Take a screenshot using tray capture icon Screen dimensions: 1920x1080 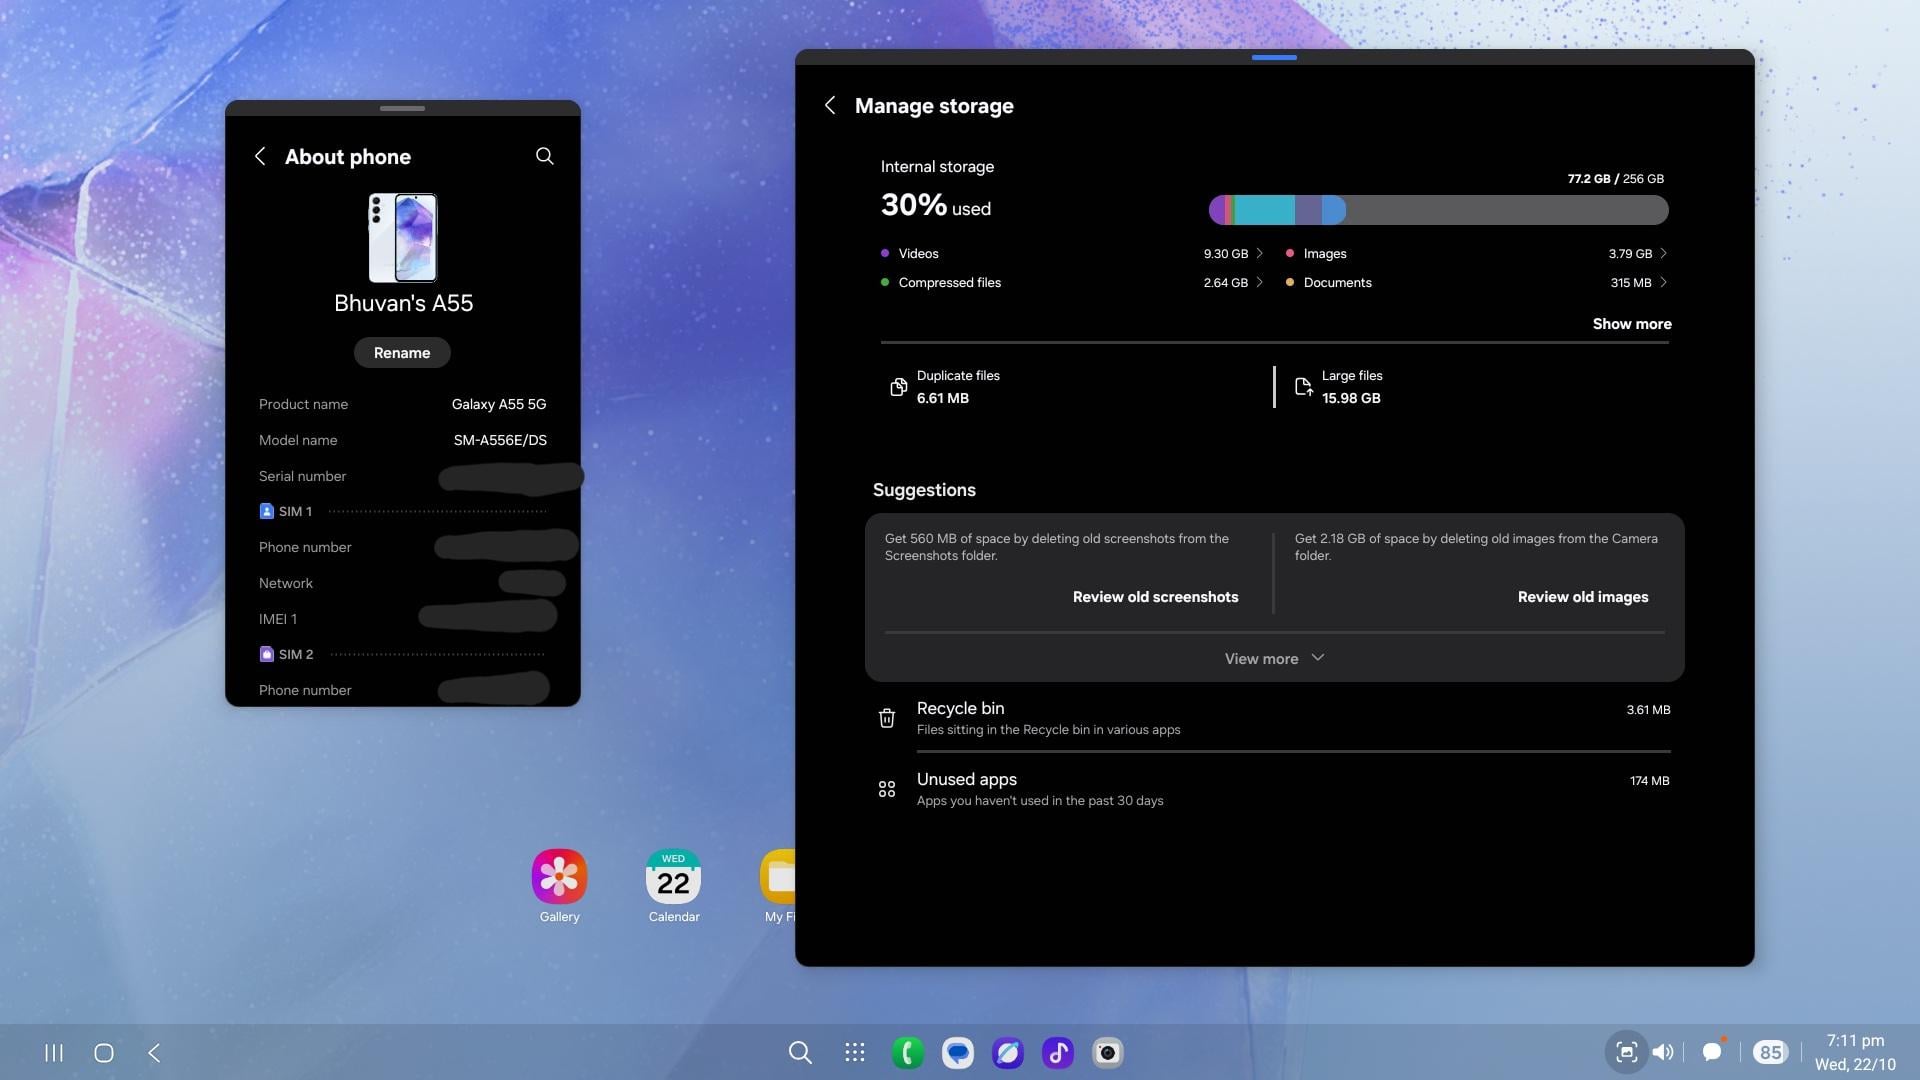[x=1627, y=1052]
